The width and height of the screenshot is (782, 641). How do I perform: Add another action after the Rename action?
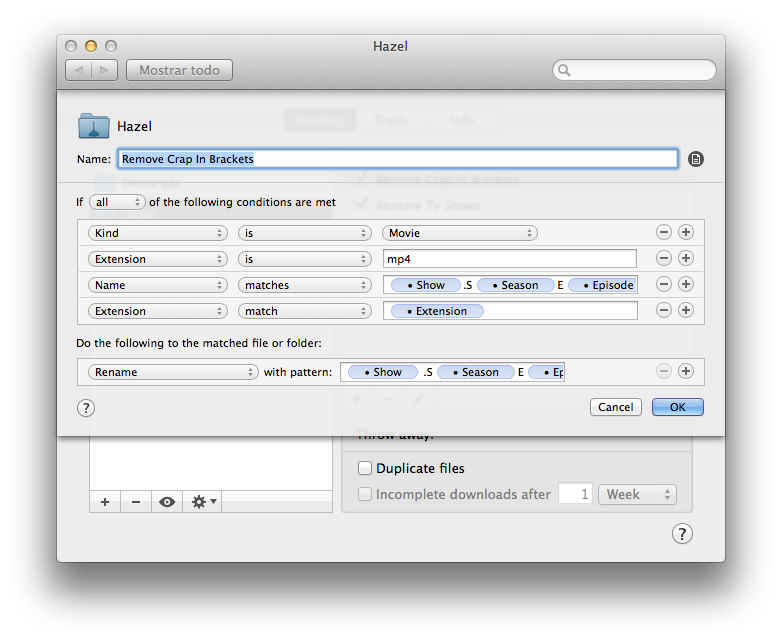pyautogui.click(x=686, y=371)
